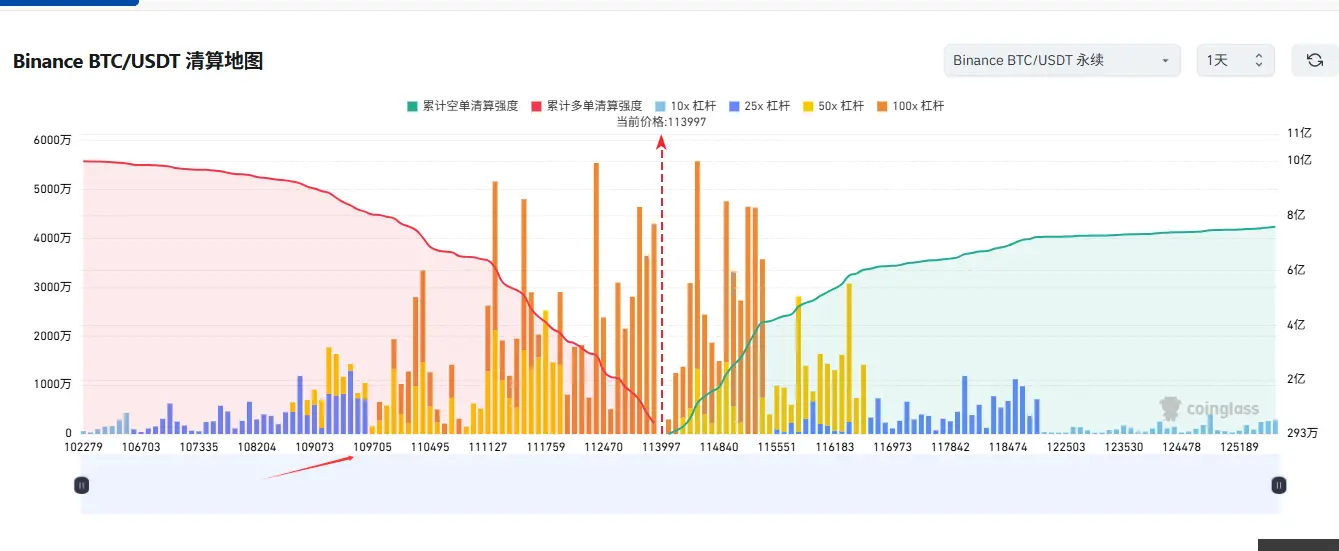Click left axis value 3000万
This screenshot has height=551, width=1339.
point(52,287)
